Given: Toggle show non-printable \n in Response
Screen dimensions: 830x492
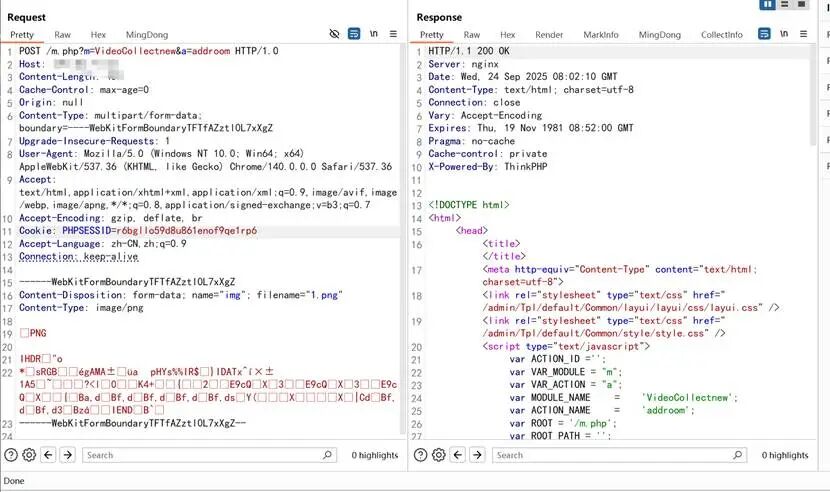Looking at the screenshot, I should pos(783,34).
